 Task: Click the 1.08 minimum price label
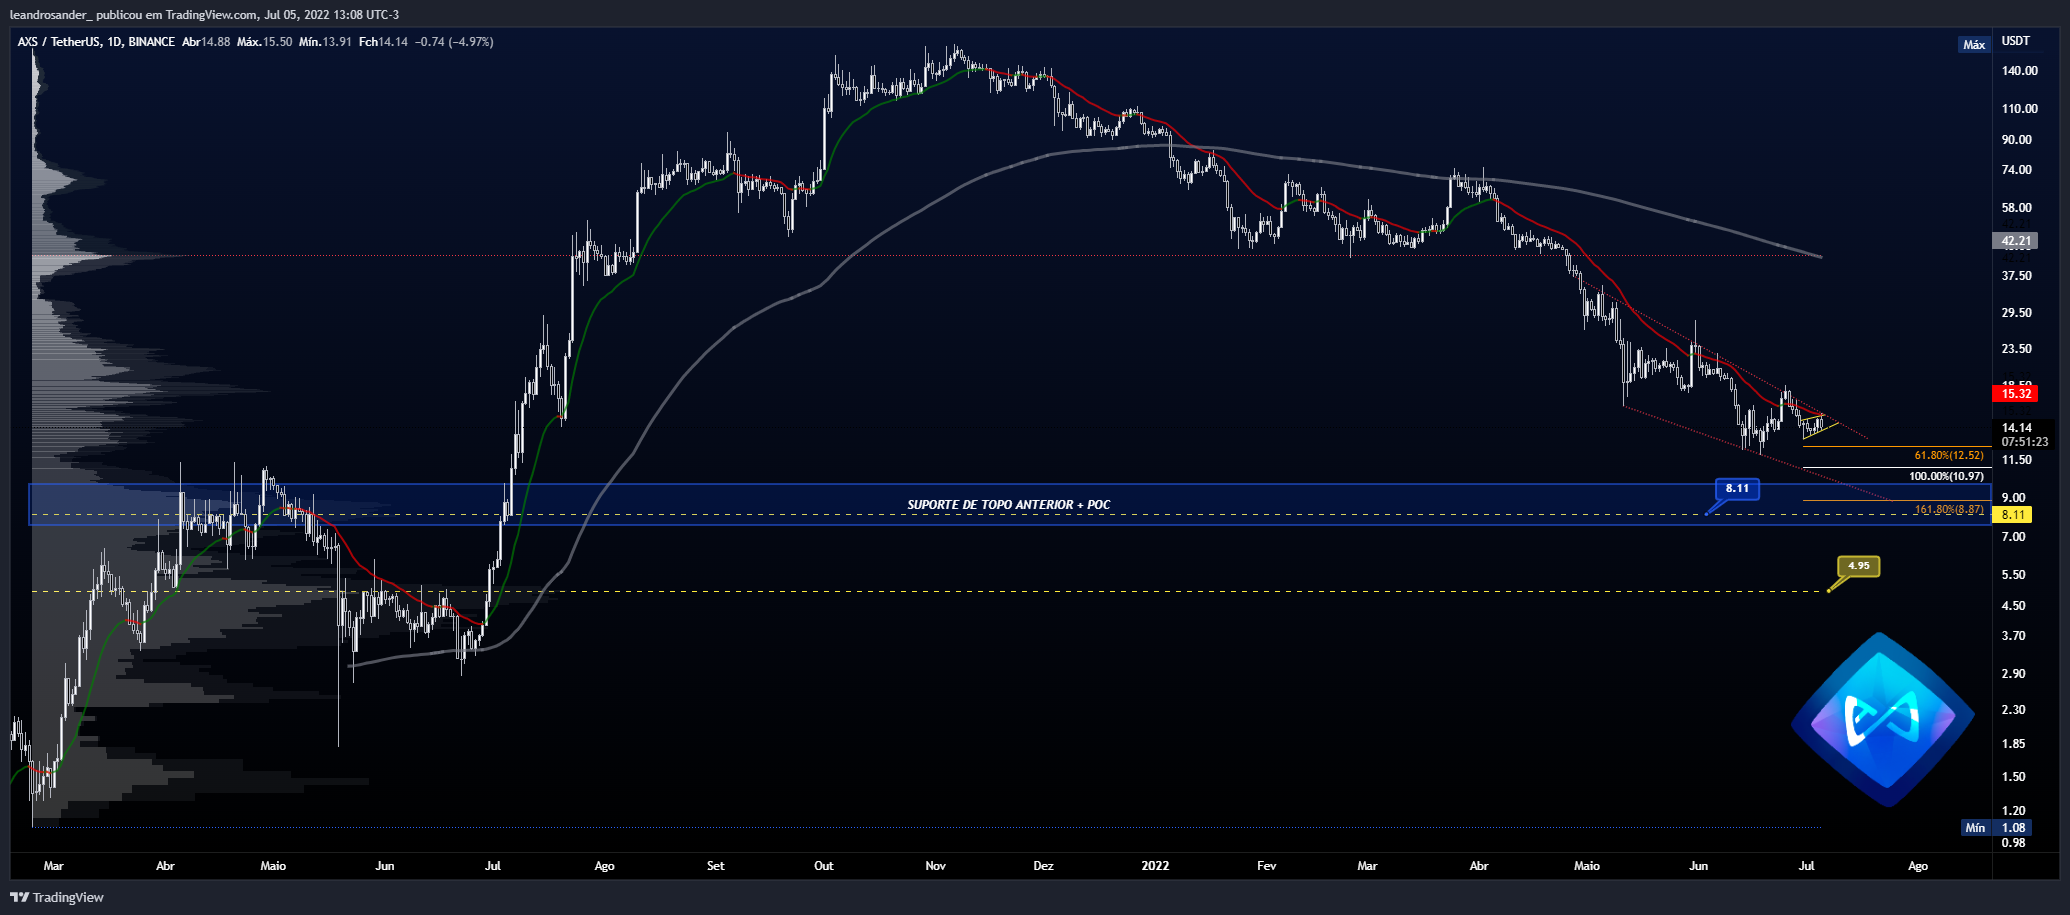click(x=2013, y=828)
